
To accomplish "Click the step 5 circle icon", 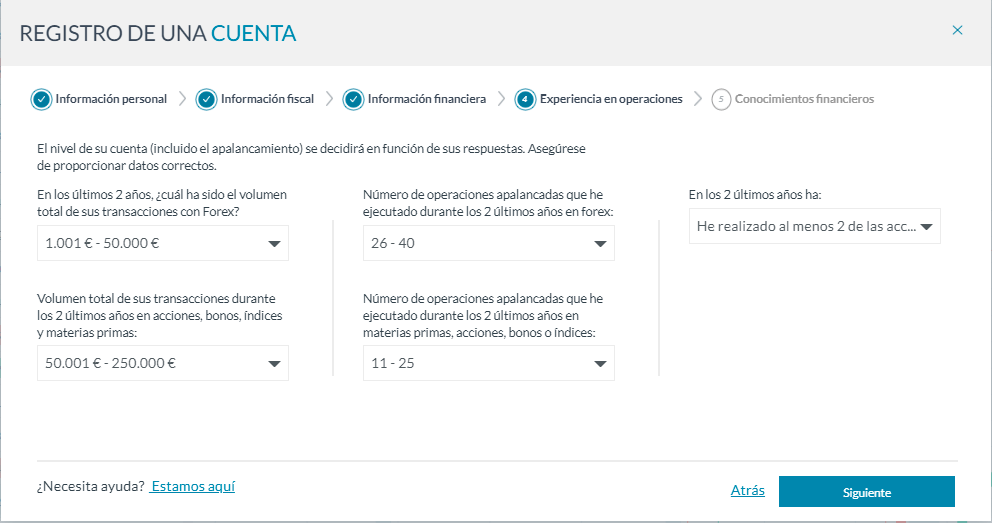I will click(x=721, y=99).
